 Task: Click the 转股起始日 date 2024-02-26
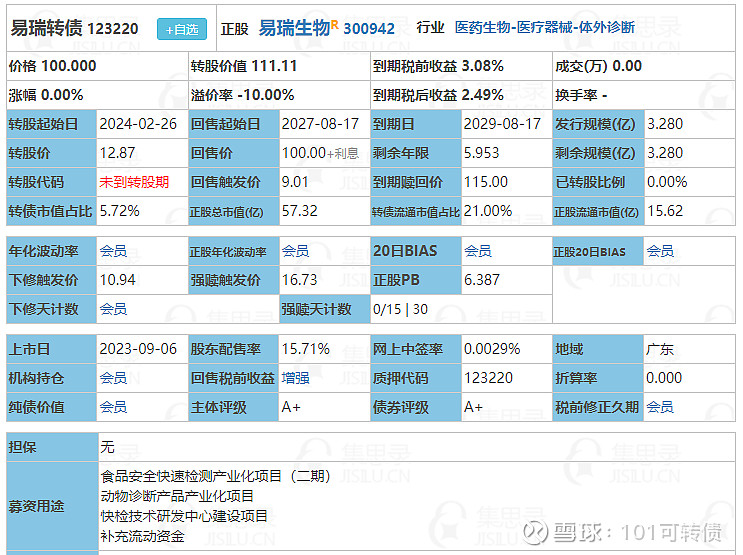tap(138, 124)
